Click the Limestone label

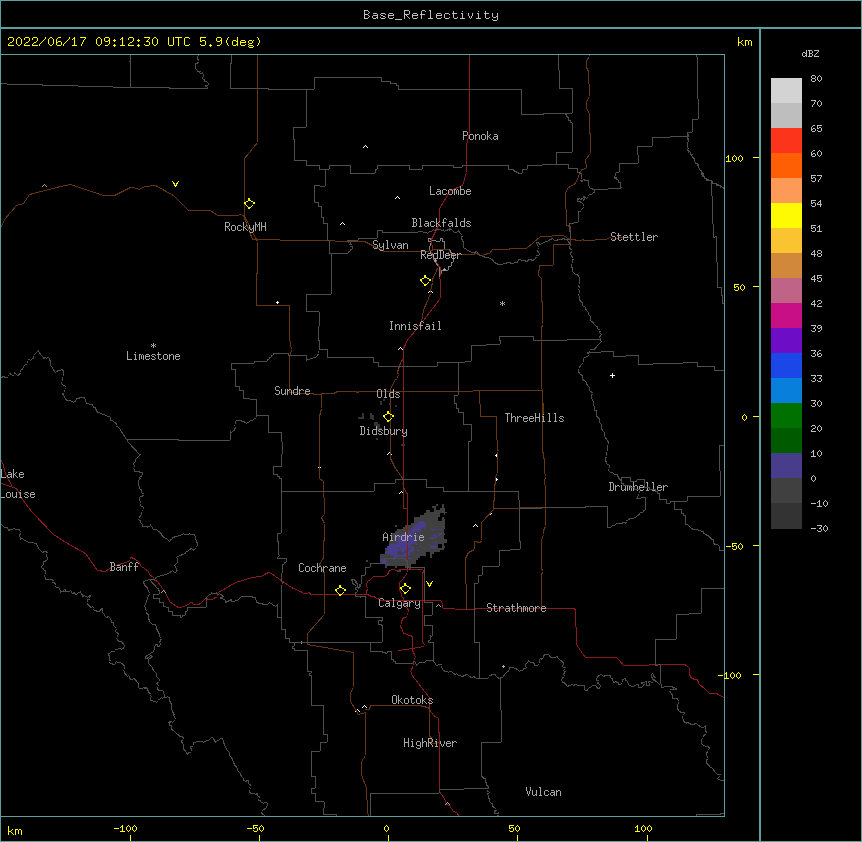click(153, 356)
